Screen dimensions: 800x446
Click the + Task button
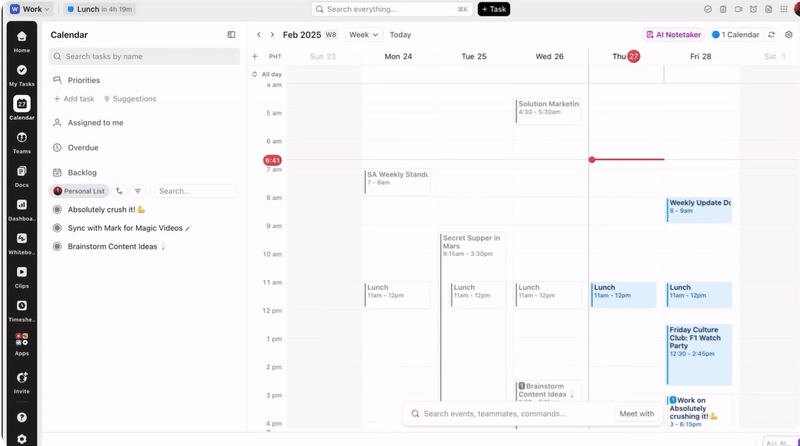tap(493, 9)
